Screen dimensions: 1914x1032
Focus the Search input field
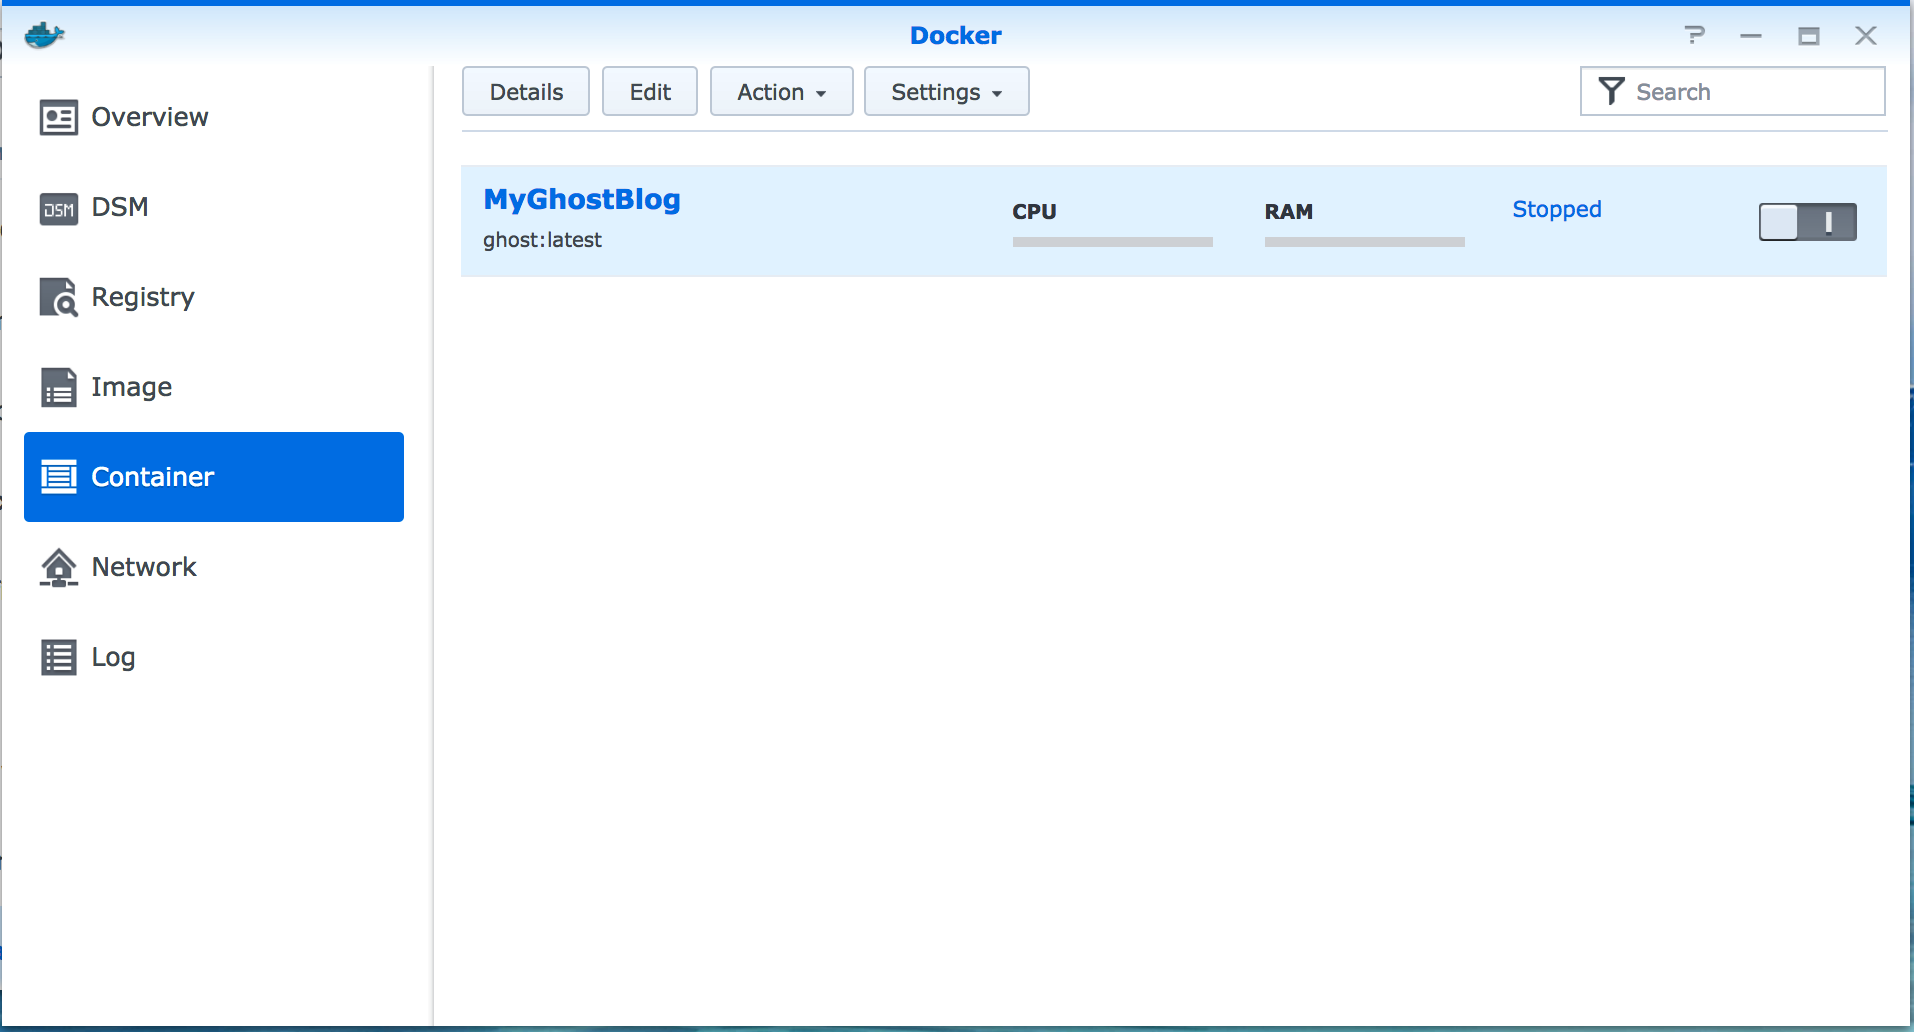1733,91
